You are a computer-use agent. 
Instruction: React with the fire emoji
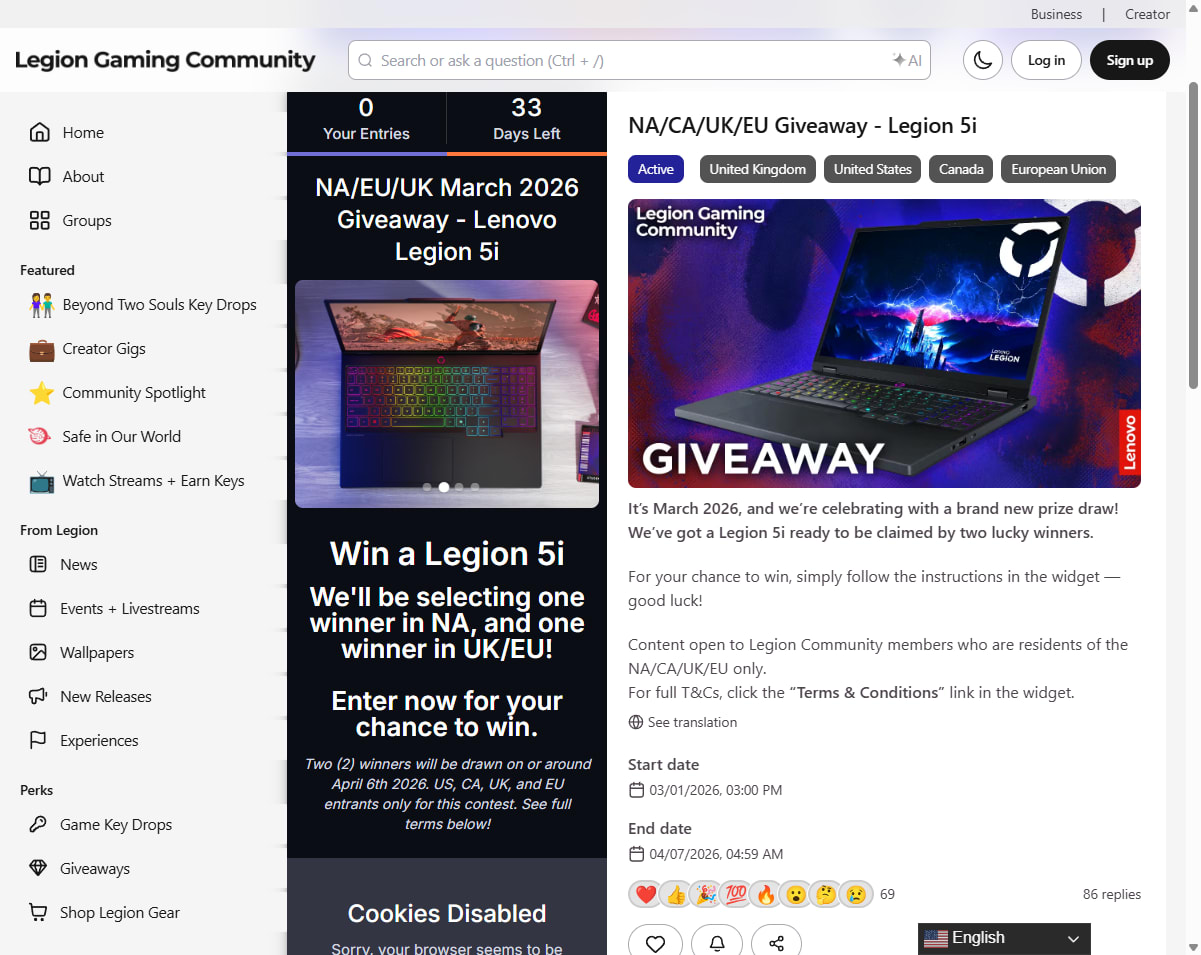point(766,894)
